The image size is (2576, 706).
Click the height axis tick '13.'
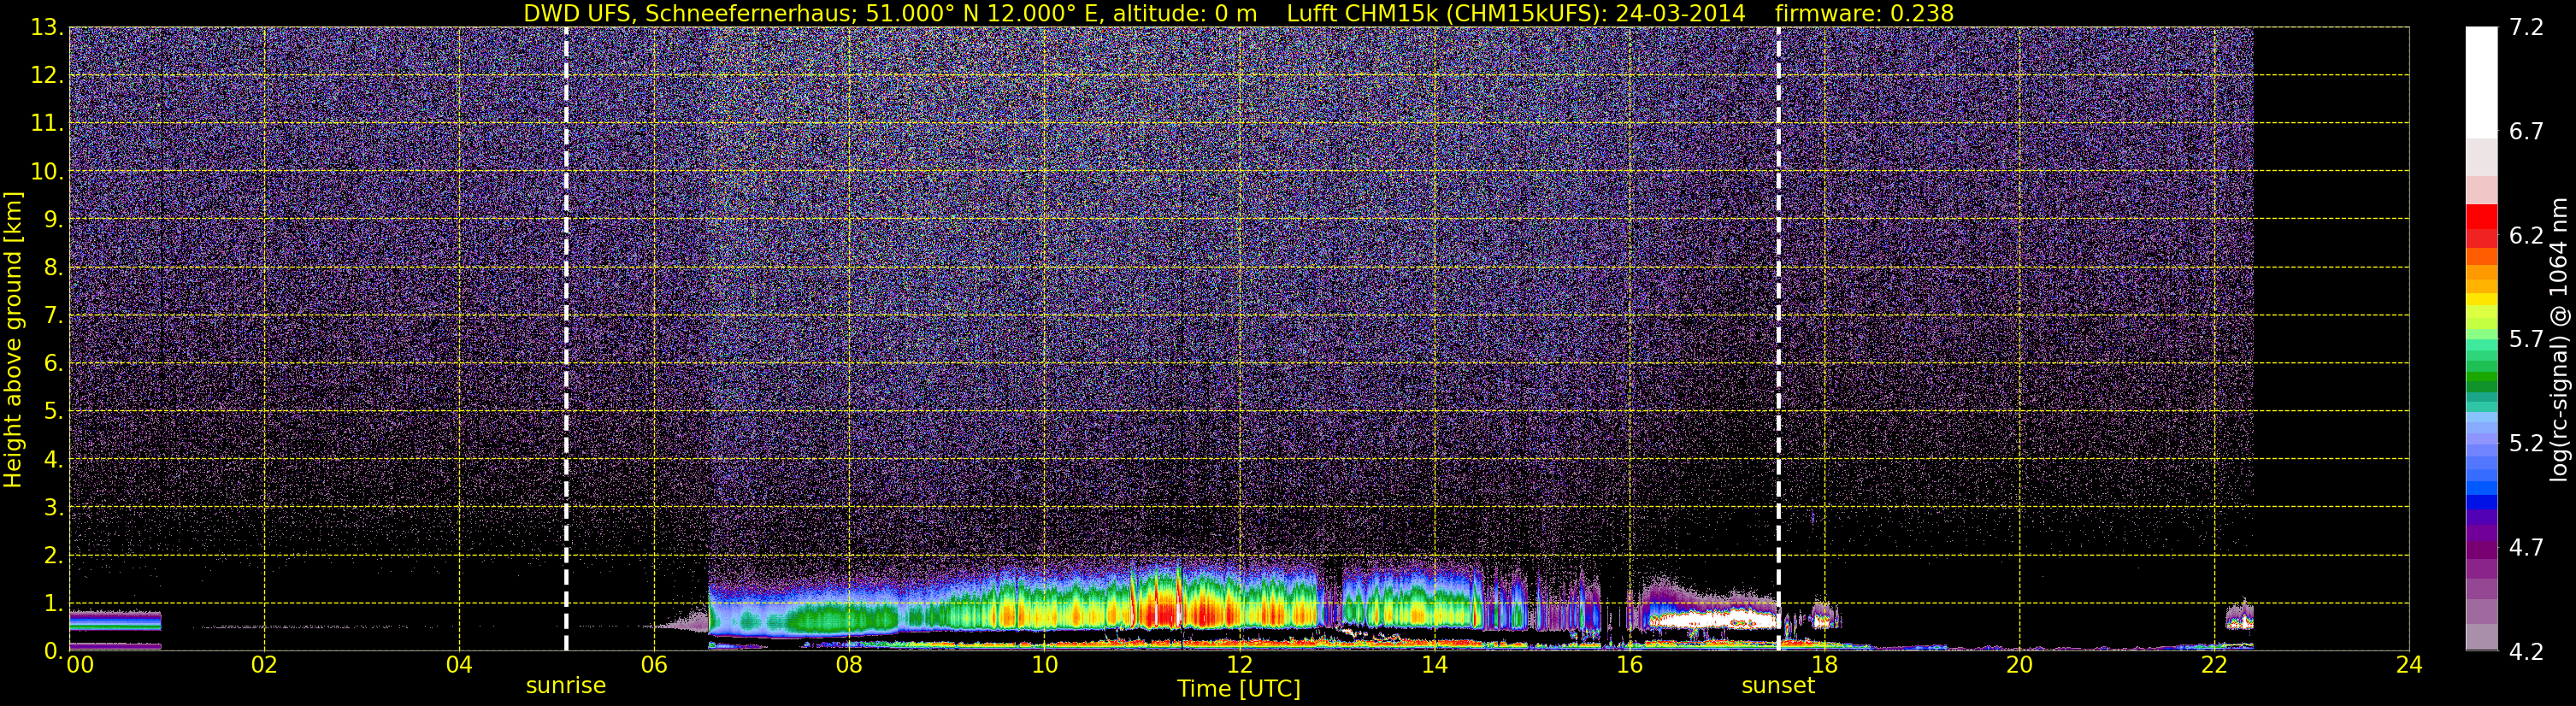click(47, 27)
